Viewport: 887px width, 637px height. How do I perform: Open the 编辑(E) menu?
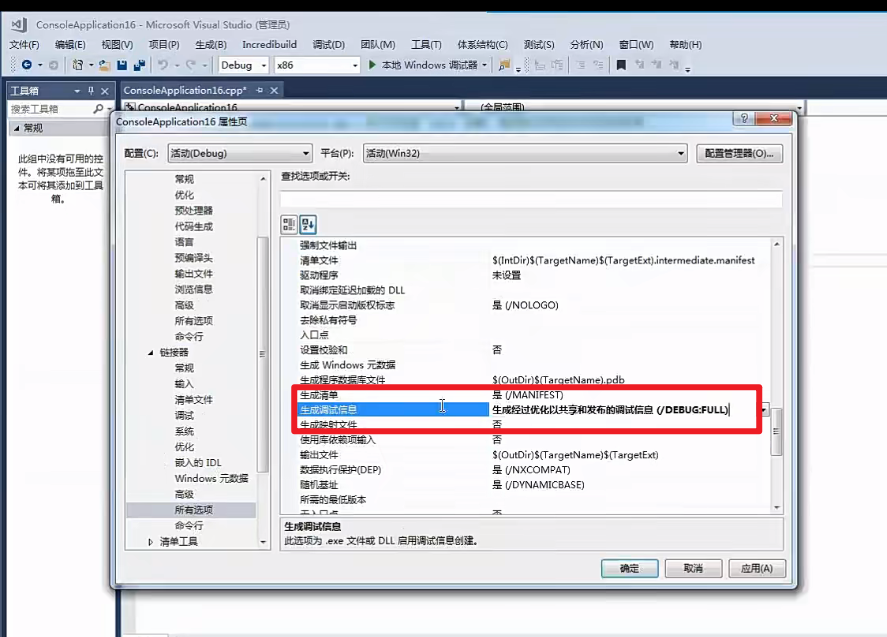(x=70, y=45)
